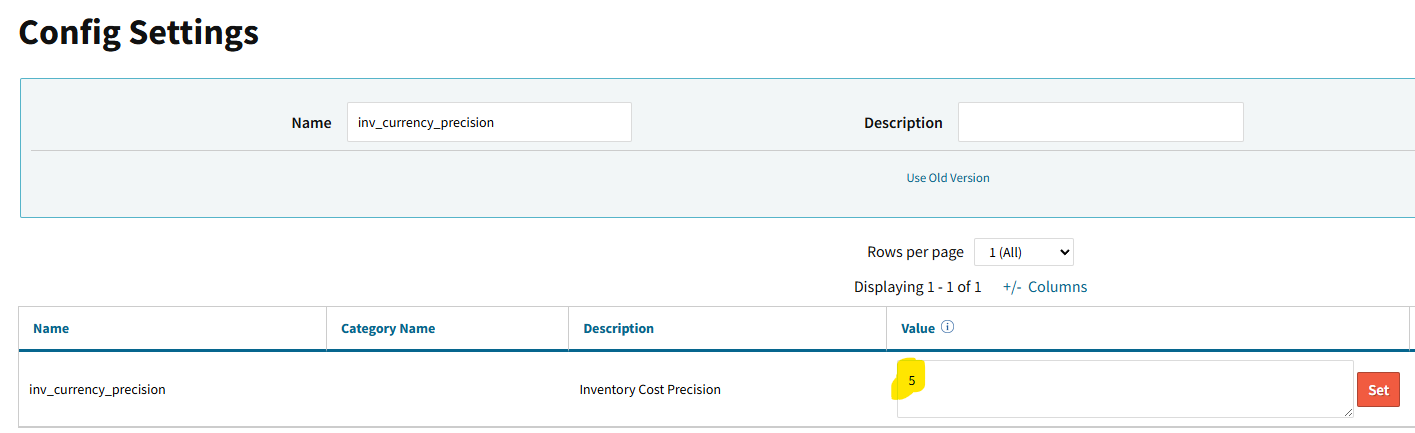Click the Name filter label
Viewport: 1415px width, 433px height.
[311, 123]
